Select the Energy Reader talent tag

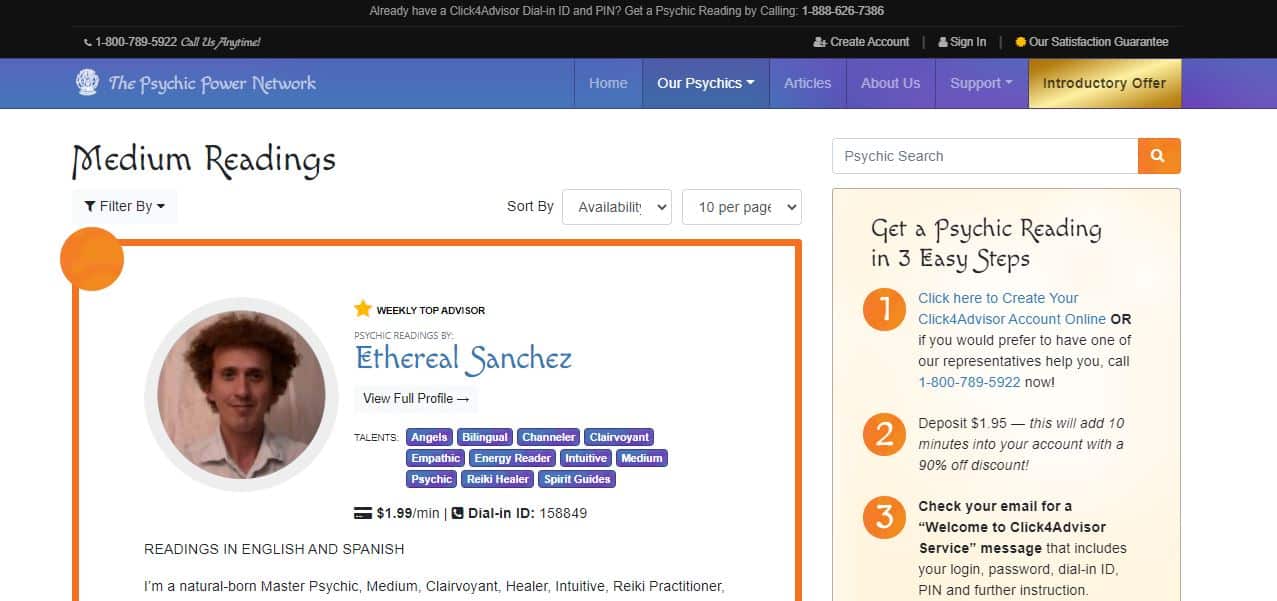tap(513, 458)
